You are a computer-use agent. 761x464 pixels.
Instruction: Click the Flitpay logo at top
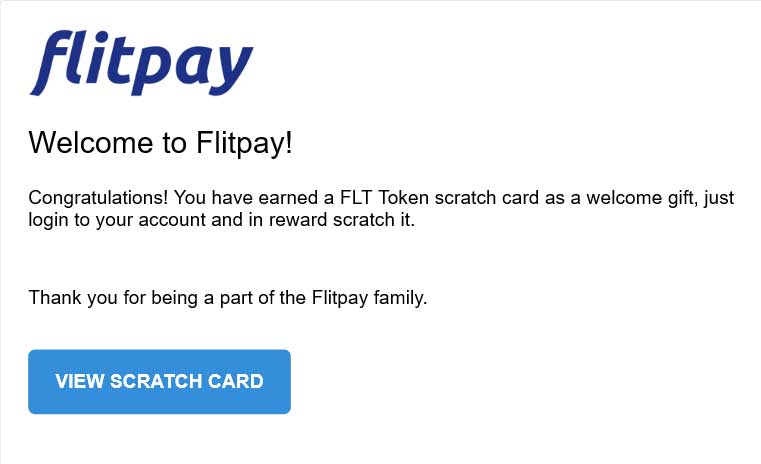141,63
